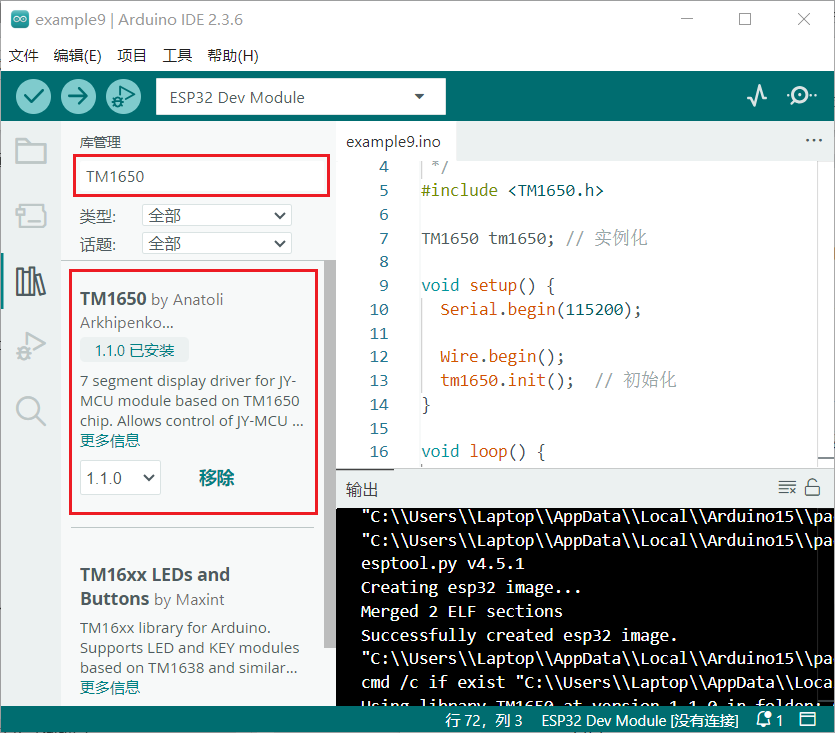Minimize the Arduino IDE window
835x733 pixels.
(687, 19)
